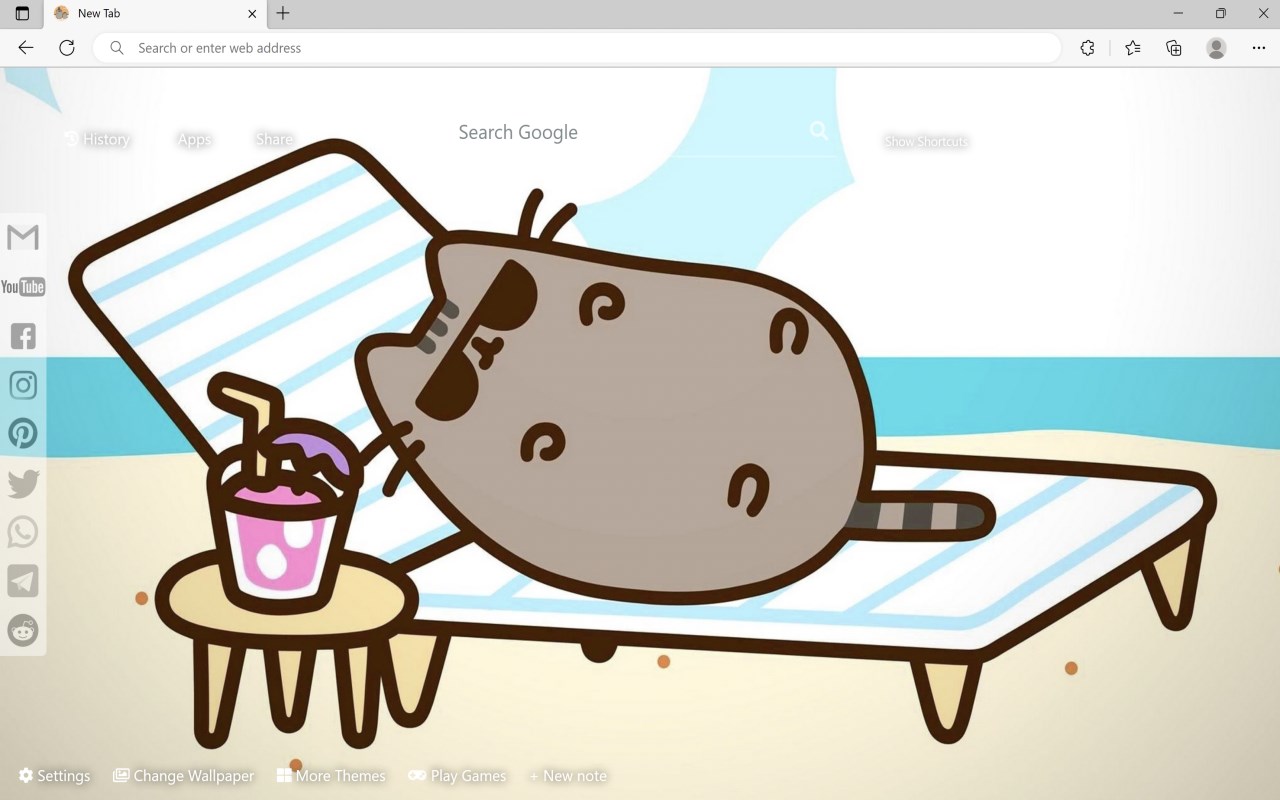Open the History link
The width and height of the screenshot is (1280, 800).
(x=97, y=139)
